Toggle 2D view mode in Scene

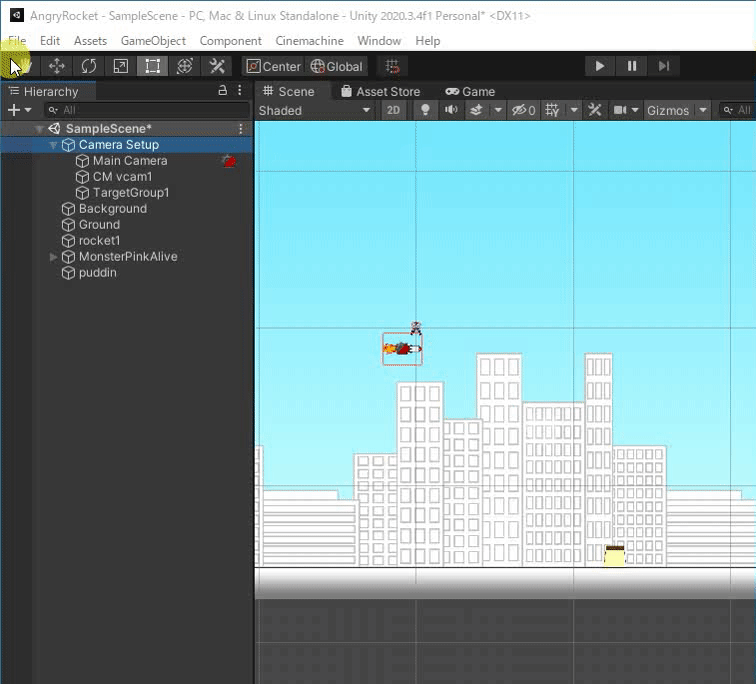(394, 110)
